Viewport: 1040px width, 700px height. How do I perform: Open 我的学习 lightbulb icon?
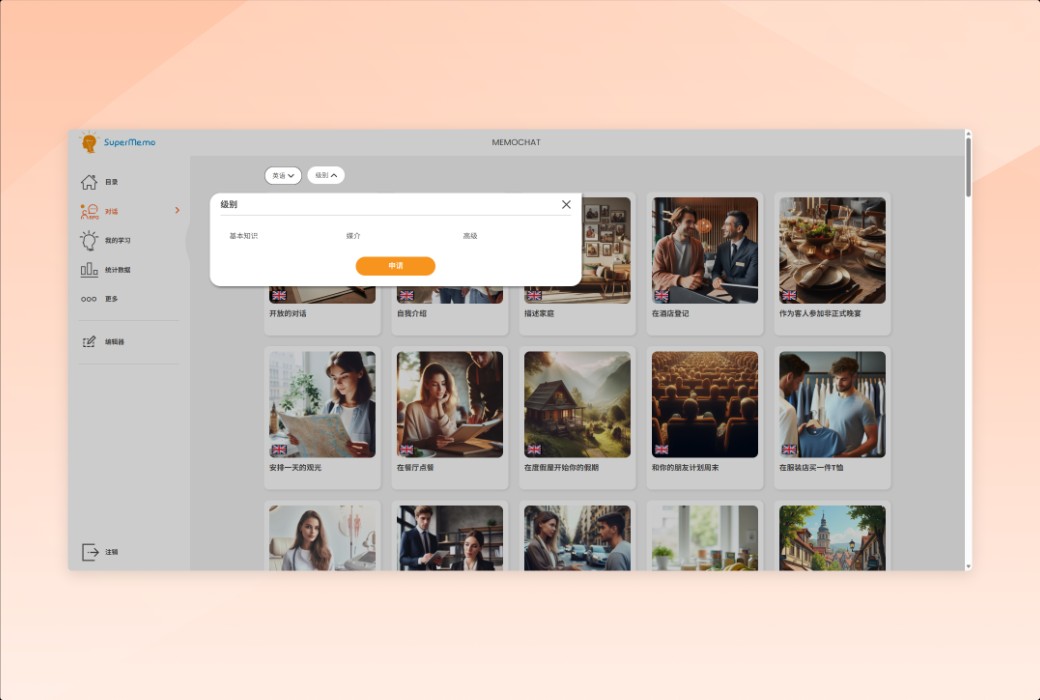[89, 240]
